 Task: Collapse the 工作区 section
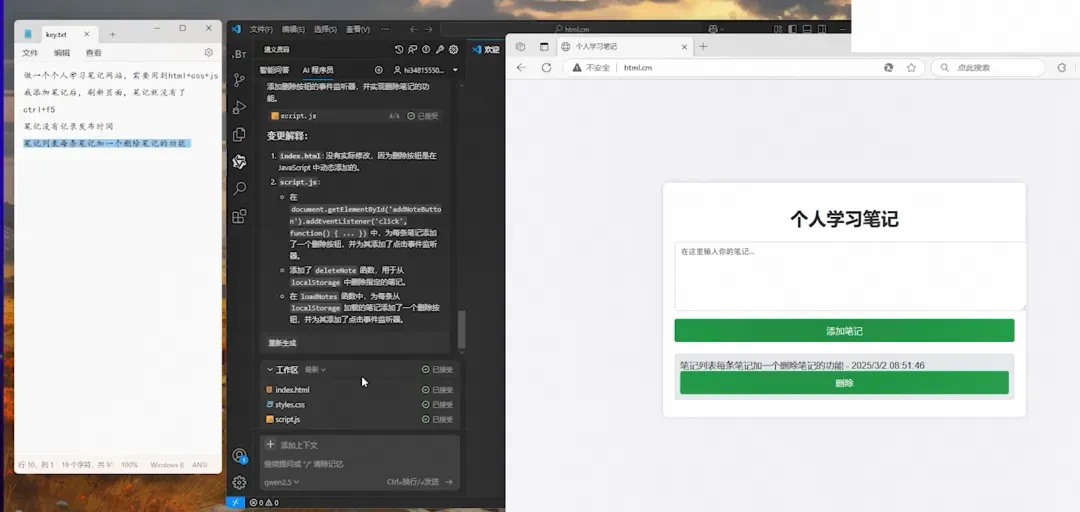(270, 369)
